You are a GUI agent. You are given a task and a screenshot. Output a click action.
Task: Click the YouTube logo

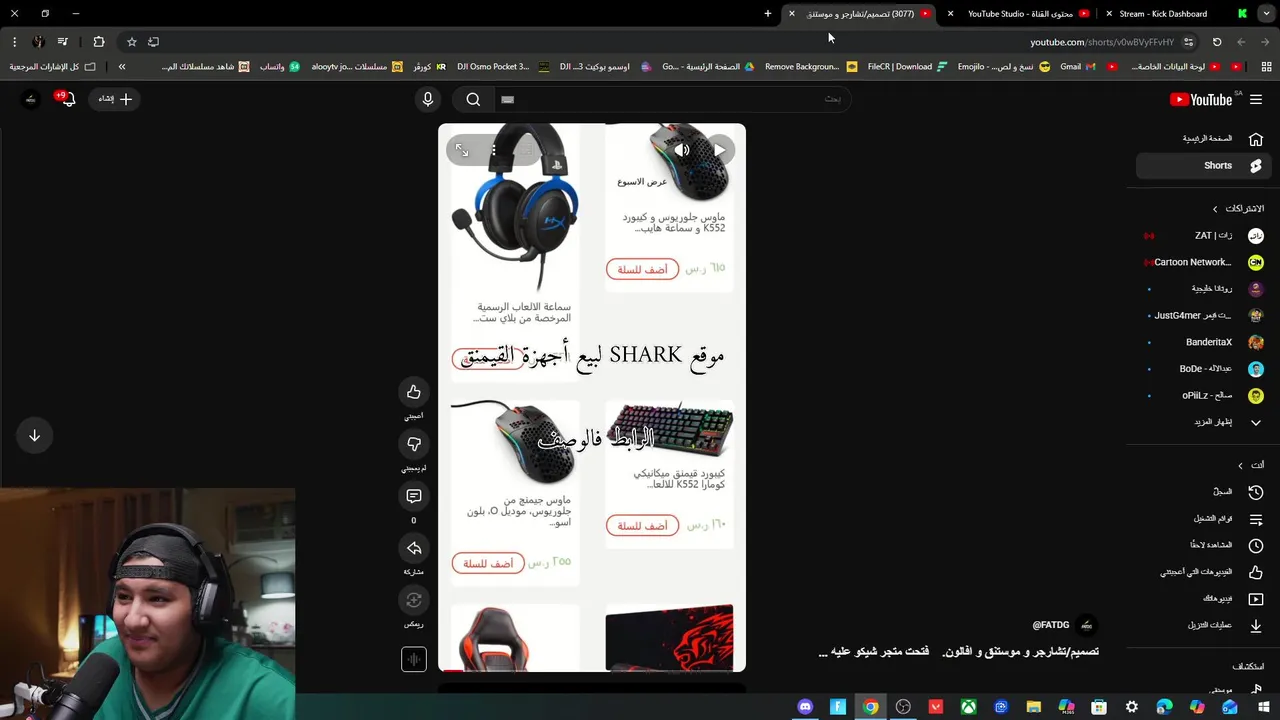1201,99
